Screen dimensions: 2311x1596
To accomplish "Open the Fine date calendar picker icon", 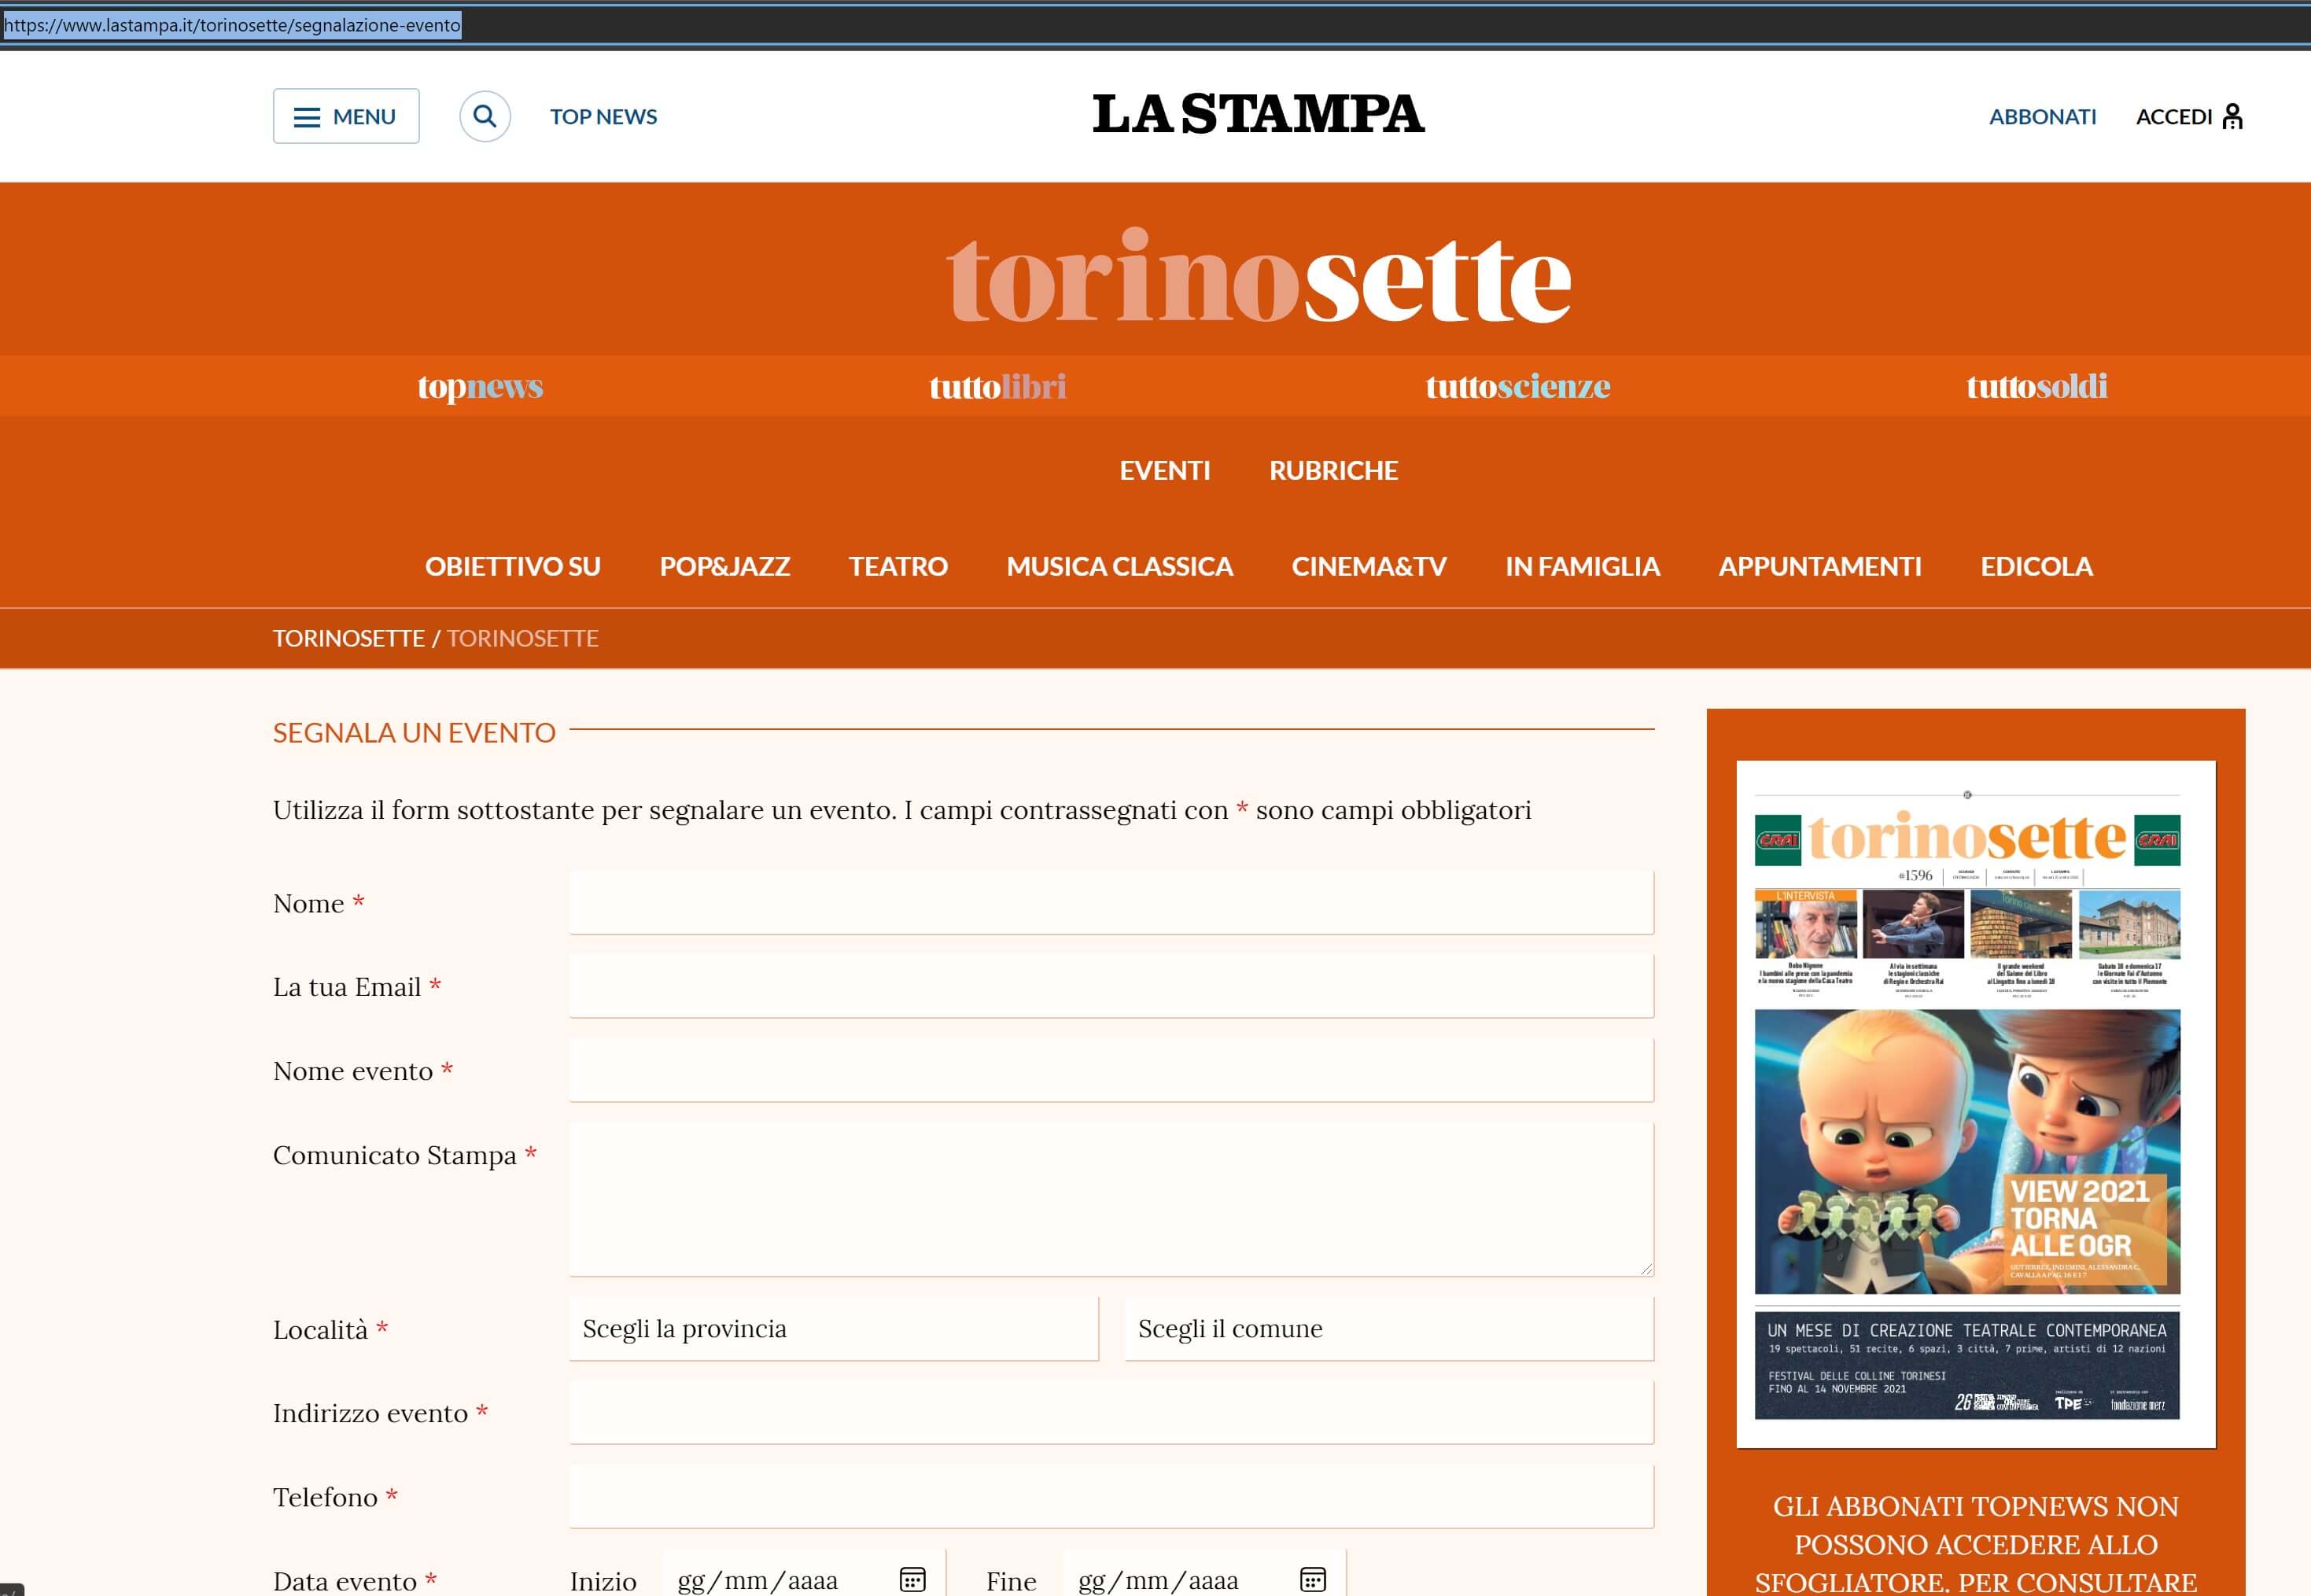I will (x=1312, y=1579).
